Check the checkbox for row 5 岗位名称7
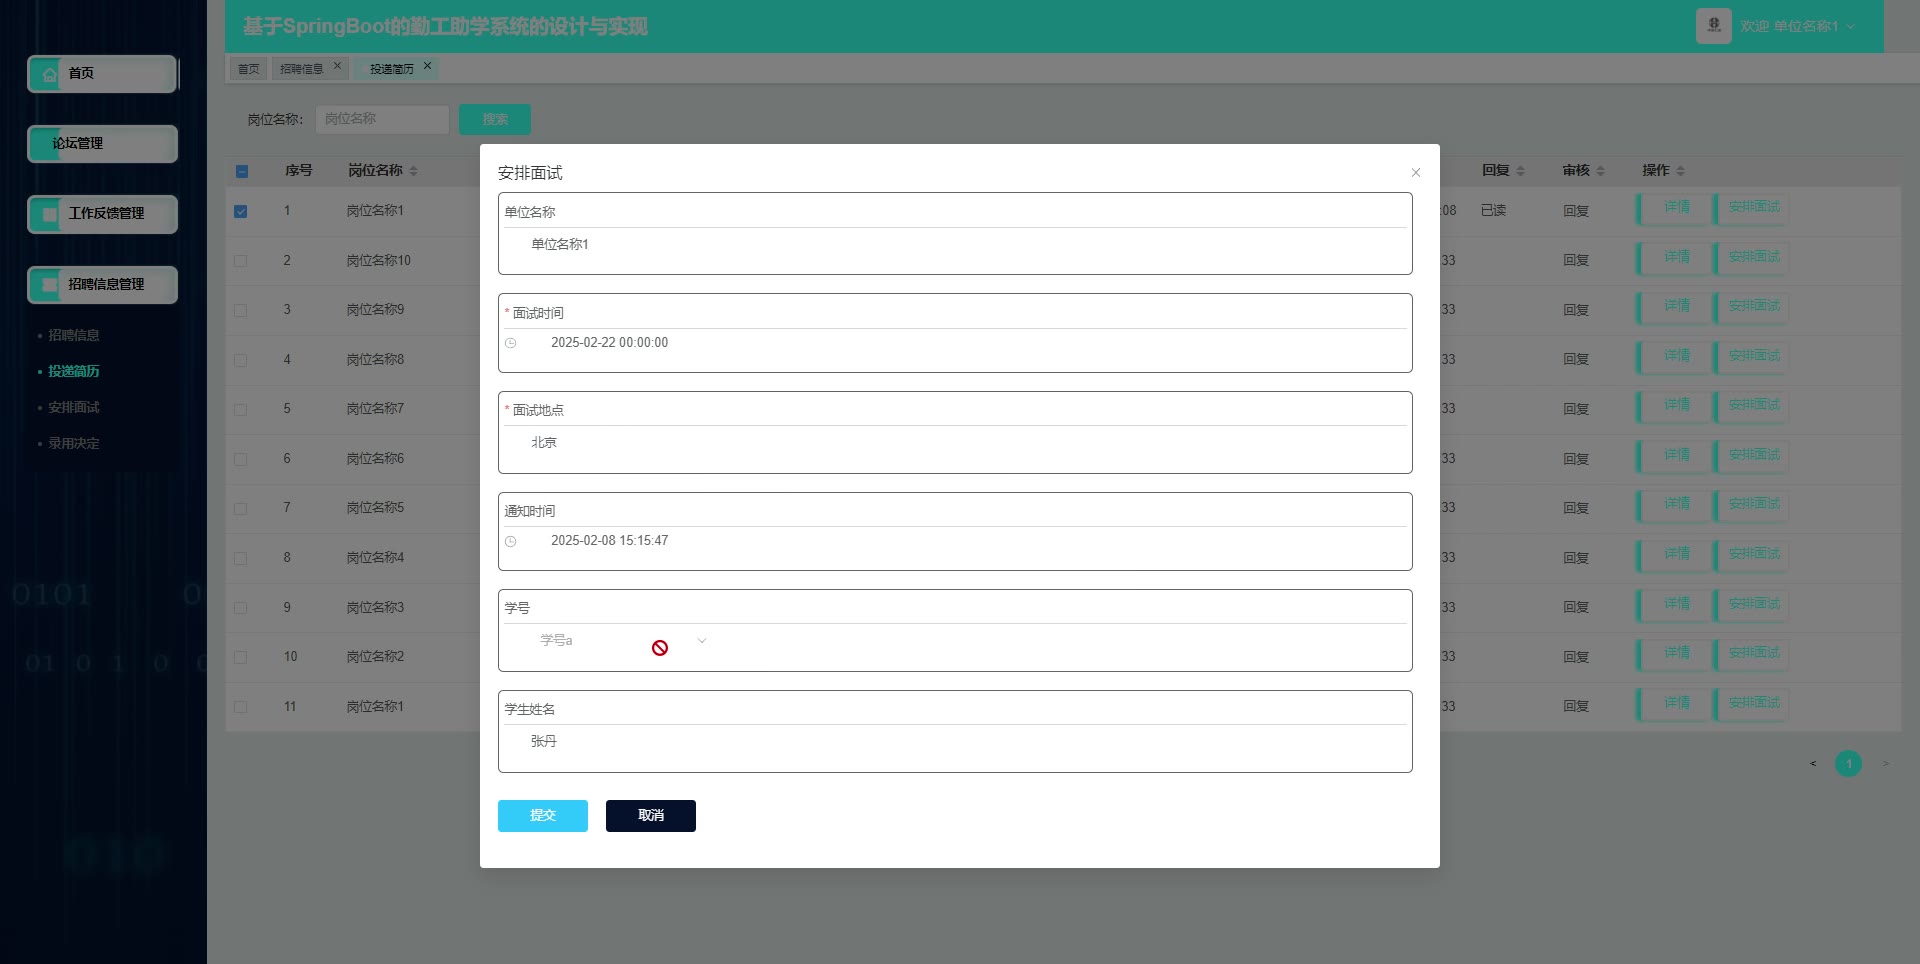1920x964 pixels. (x=241, y=409)
